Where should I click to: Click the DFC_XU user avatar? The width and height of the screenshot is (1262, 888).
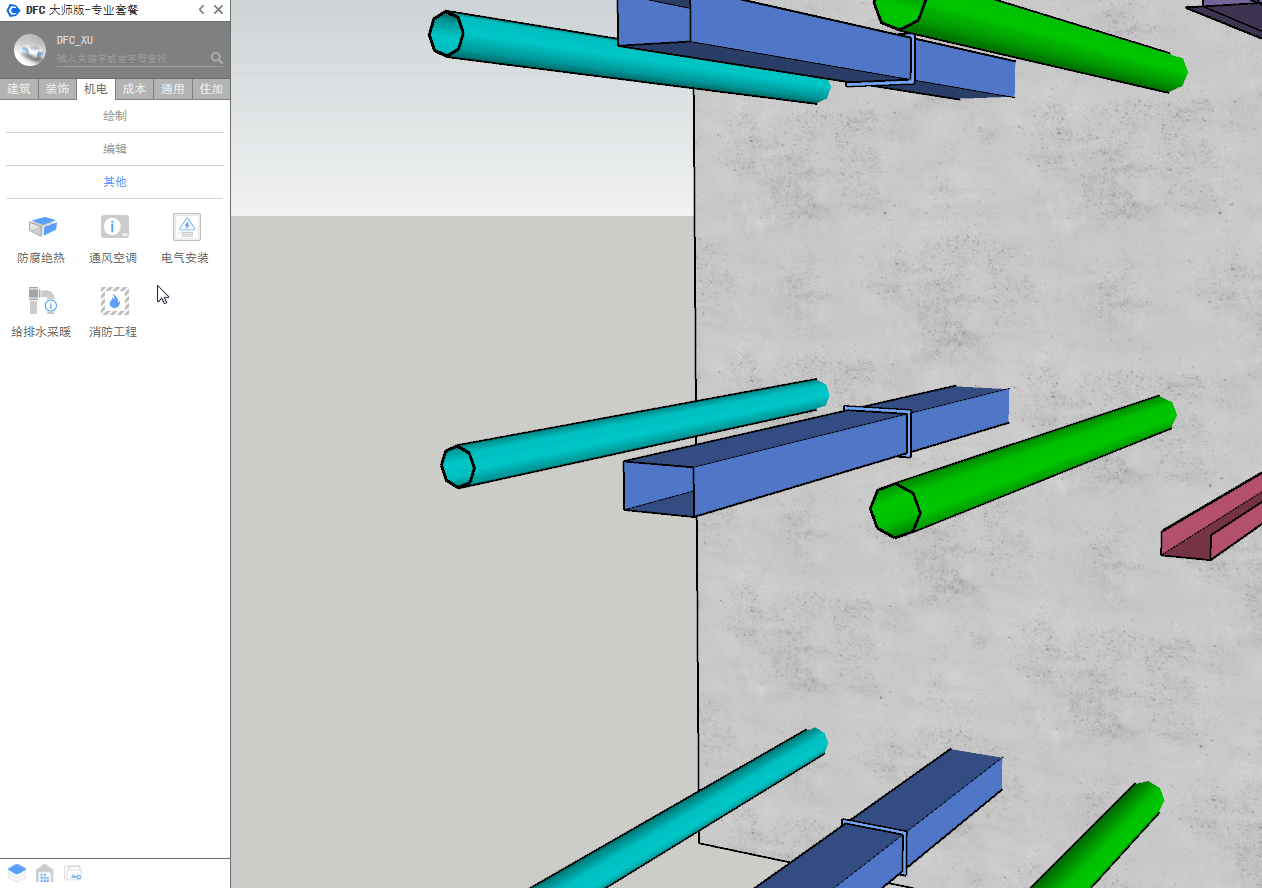[x=29, y=50]
